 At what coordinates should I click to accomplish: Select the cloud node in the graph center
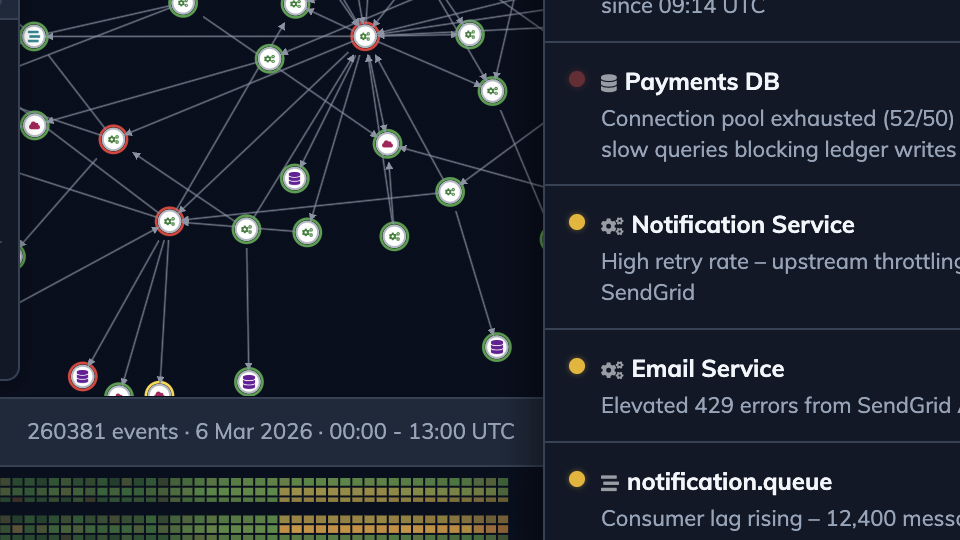point(387,144)
